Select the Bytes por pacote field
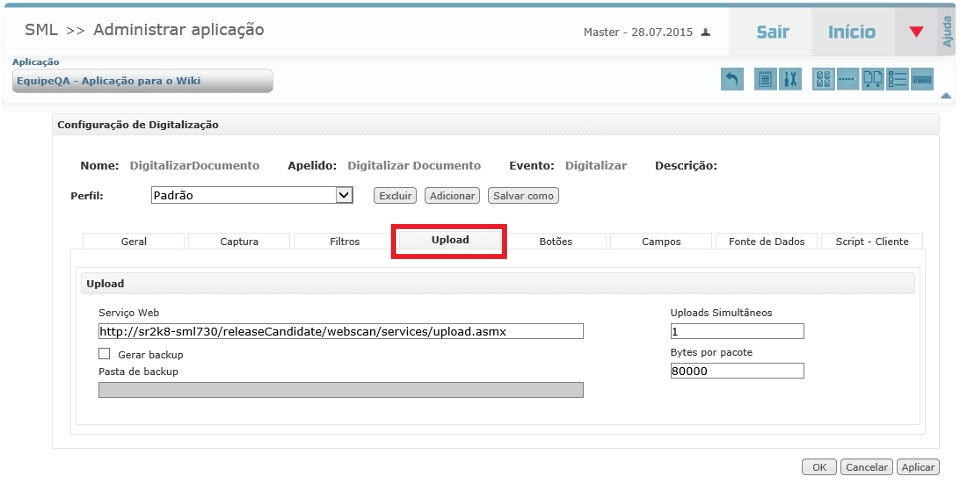Screen dimensions: 960x491 point(737,371)
